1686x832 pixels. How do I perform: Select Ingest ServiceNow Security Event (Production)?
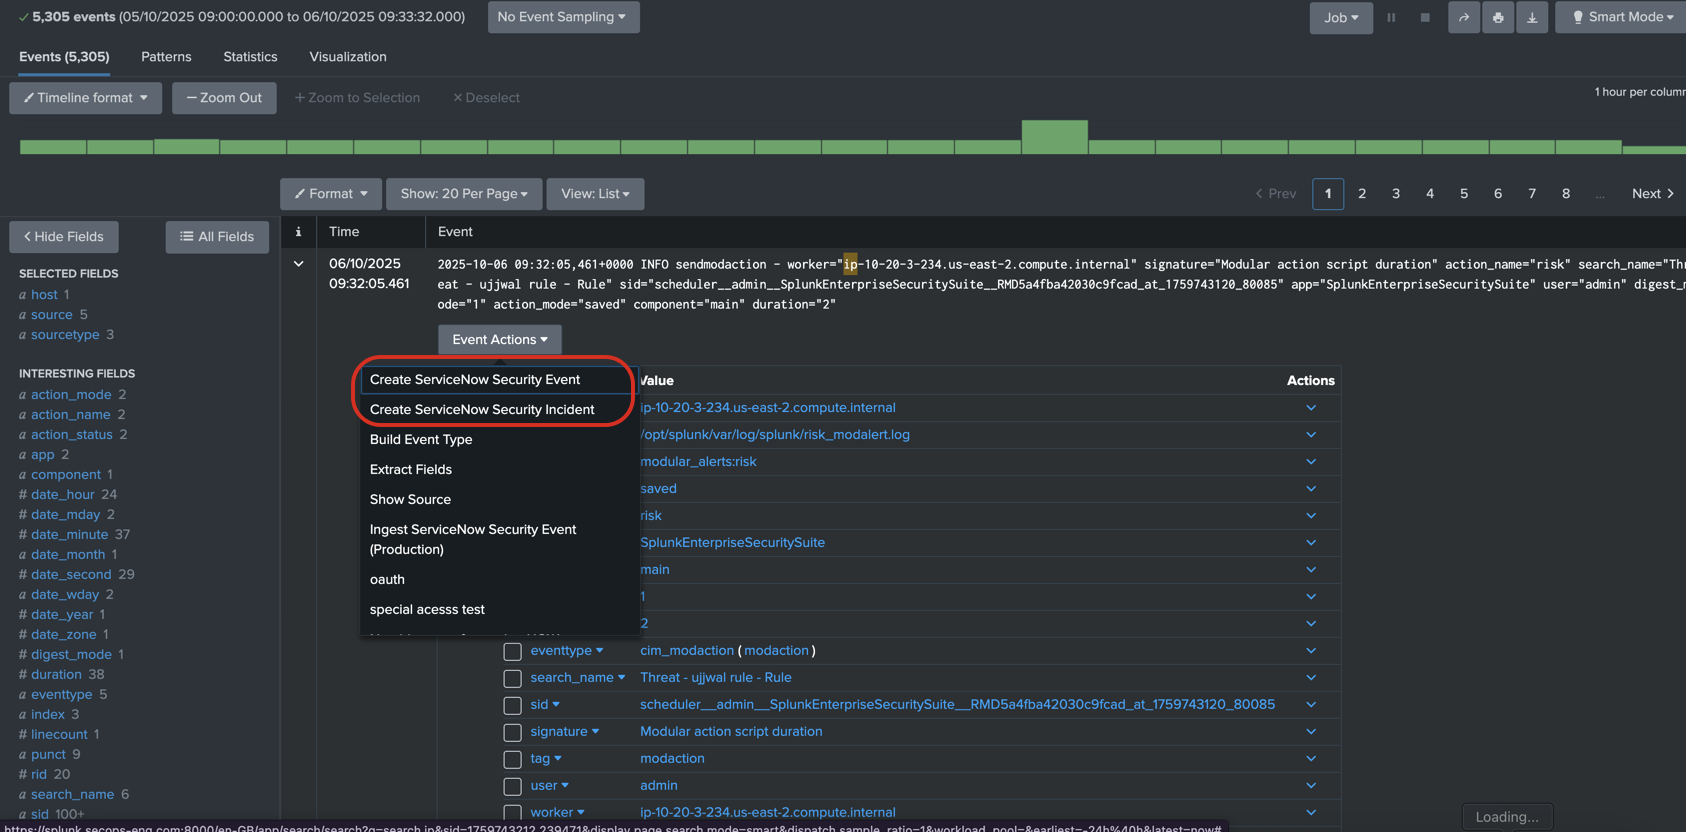pos(499,540)
